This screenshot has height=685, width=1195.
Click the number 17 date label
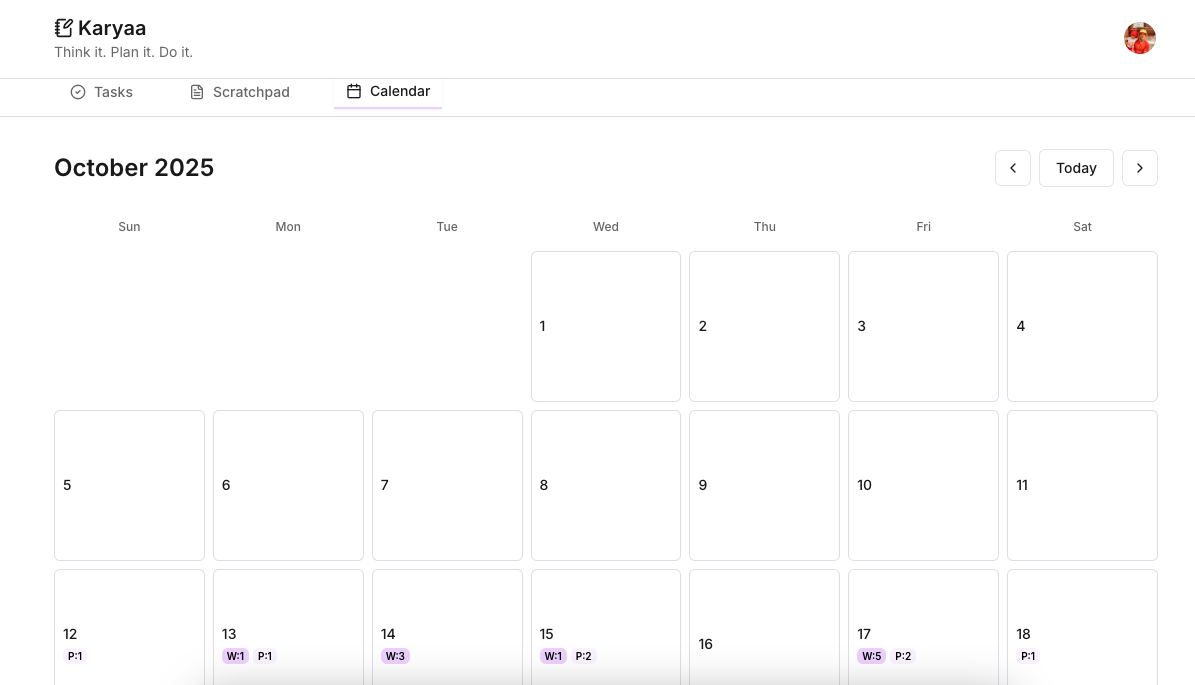coord(864,634)
